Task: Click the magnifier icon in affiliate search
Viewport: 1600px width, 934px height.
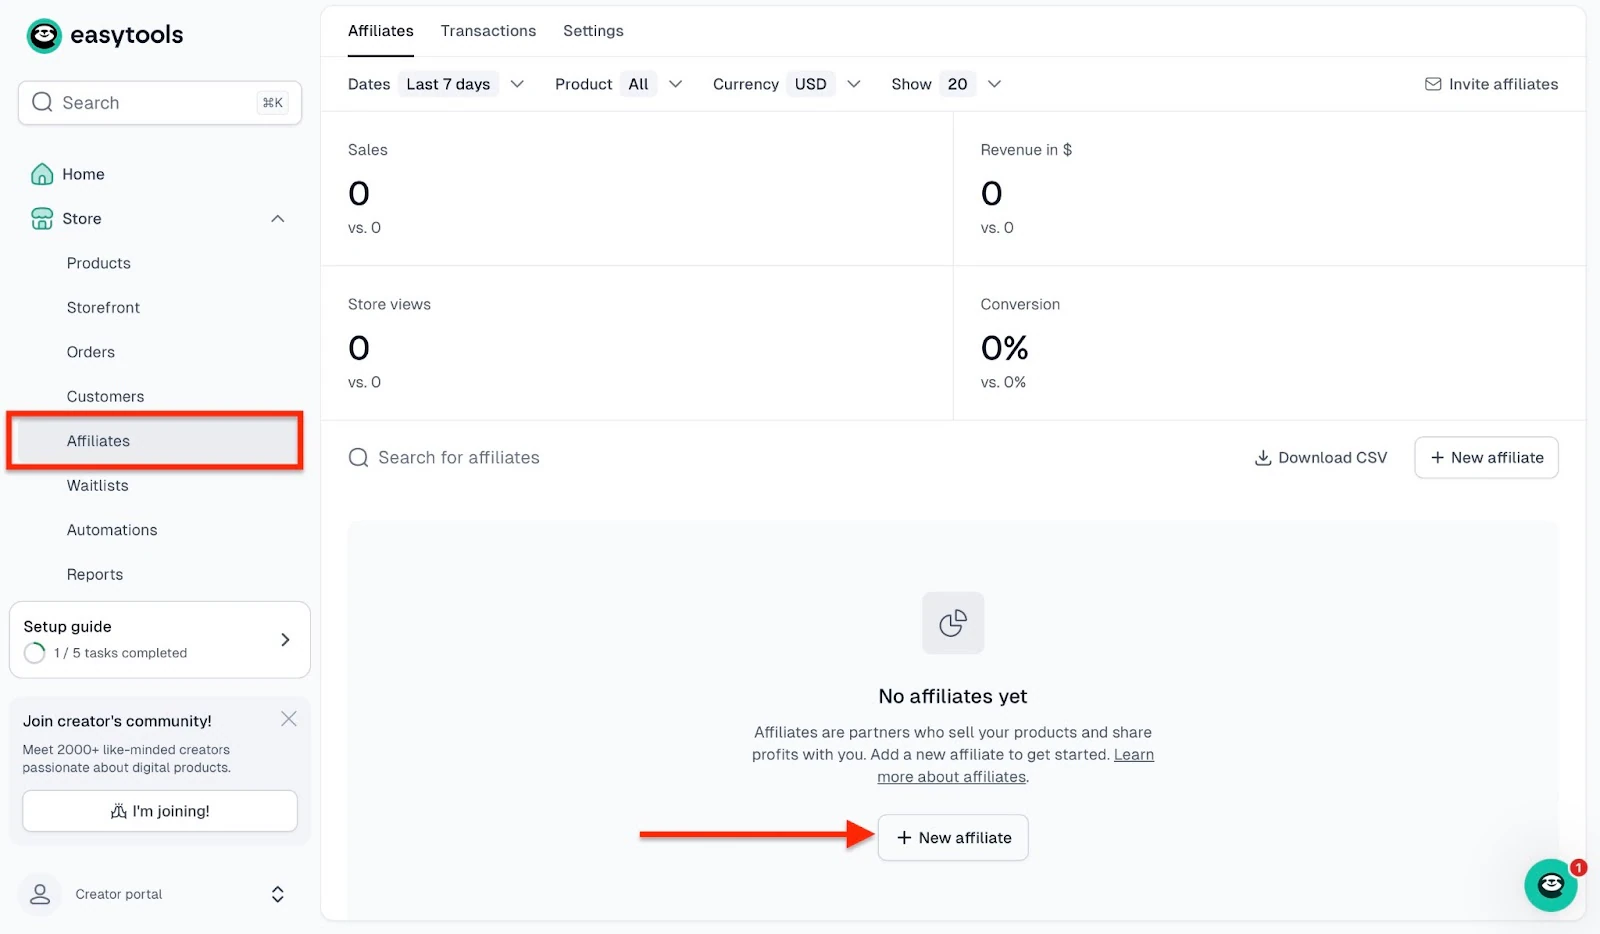Action: pyautogui.click(x=358, y=457)
